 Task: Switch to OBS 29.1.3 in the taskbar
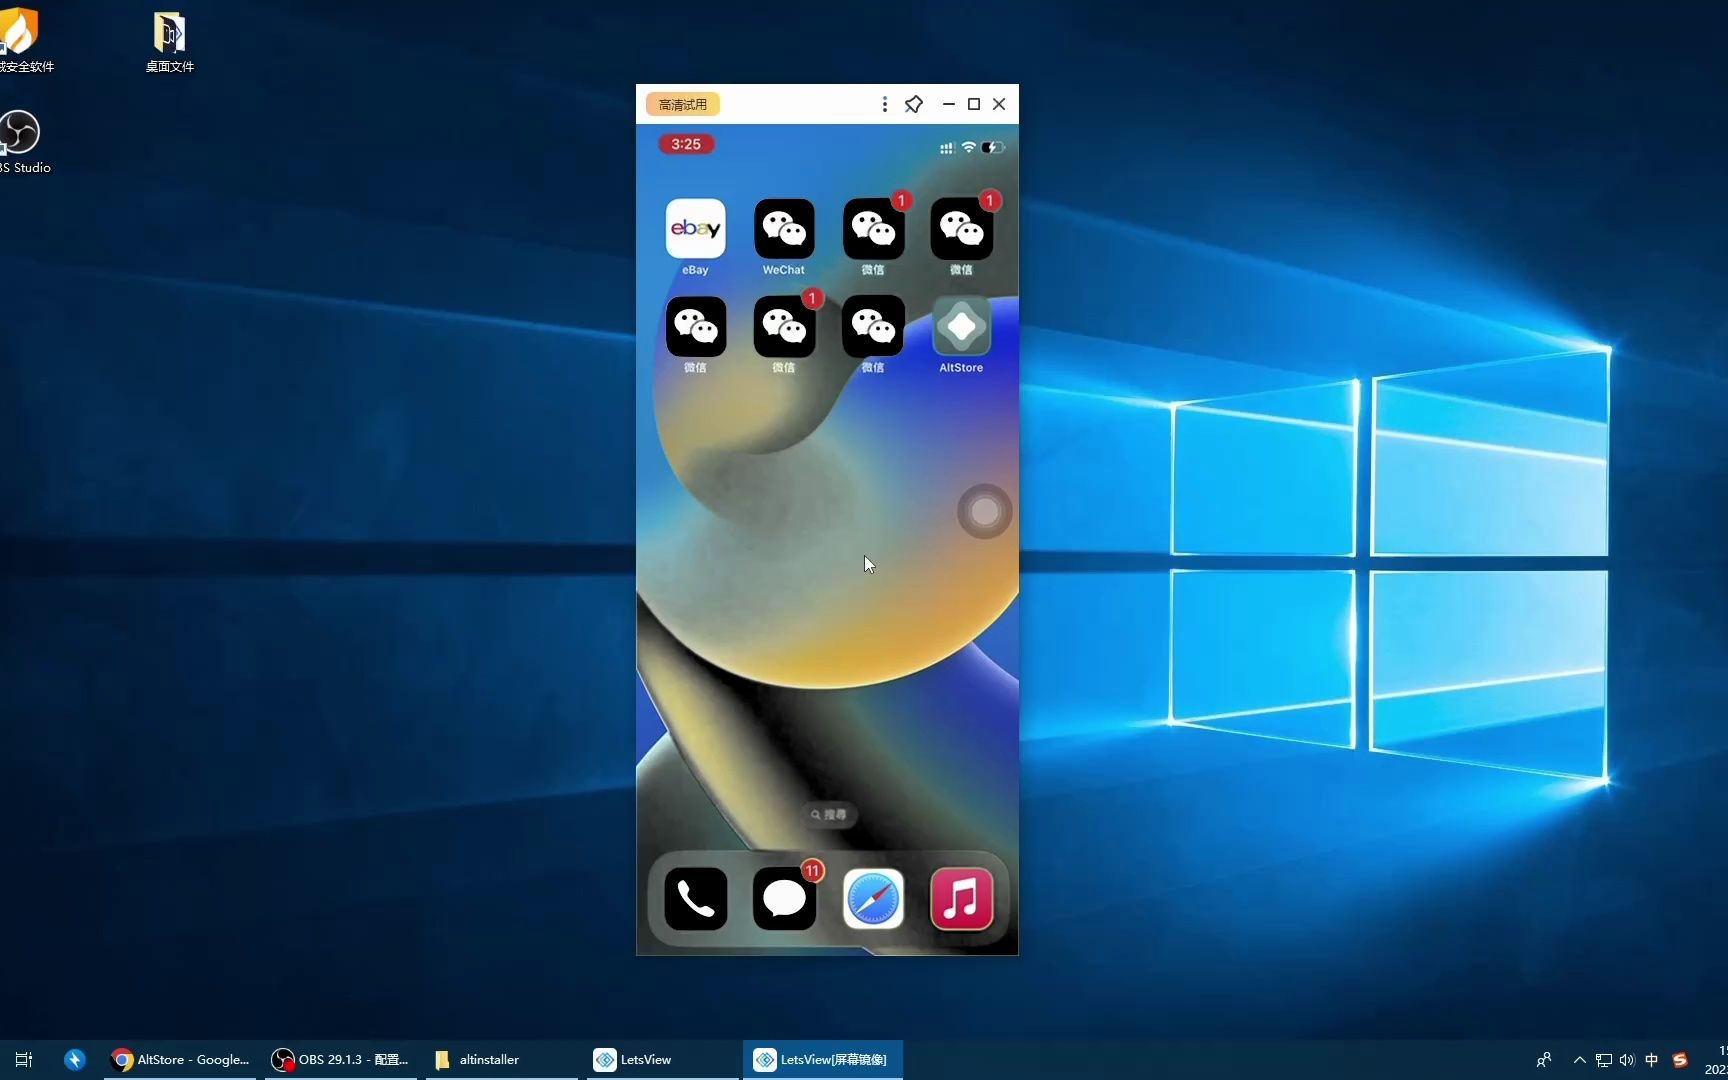341,1059
